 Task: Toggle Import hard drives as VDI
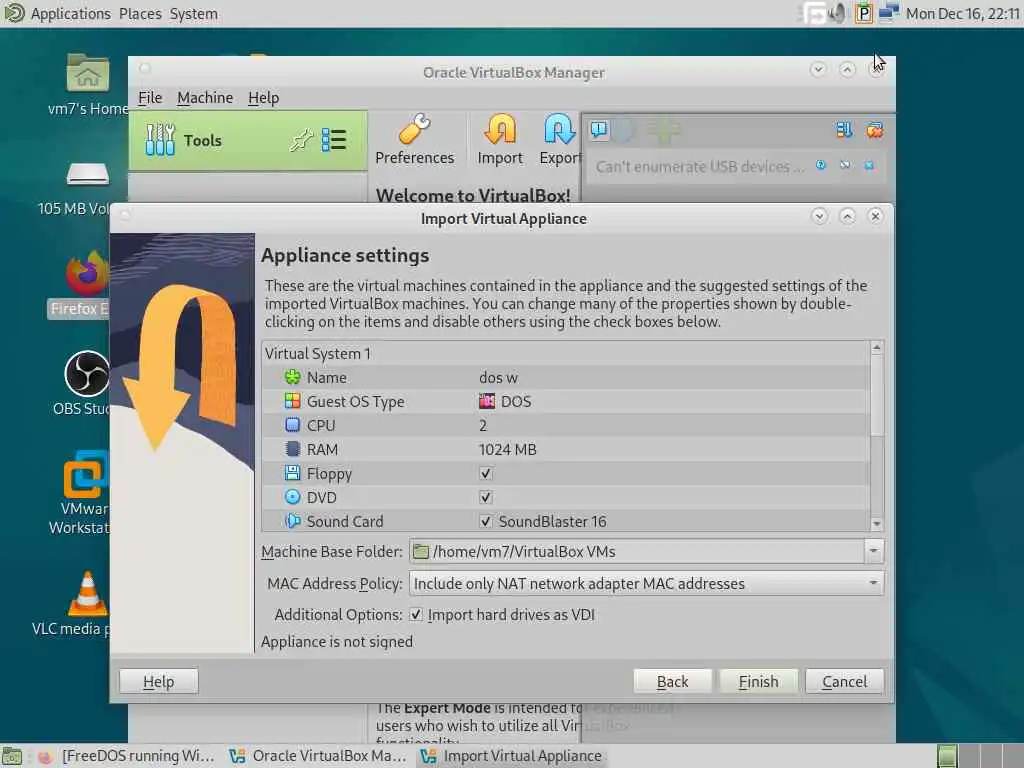coord(415,615)
